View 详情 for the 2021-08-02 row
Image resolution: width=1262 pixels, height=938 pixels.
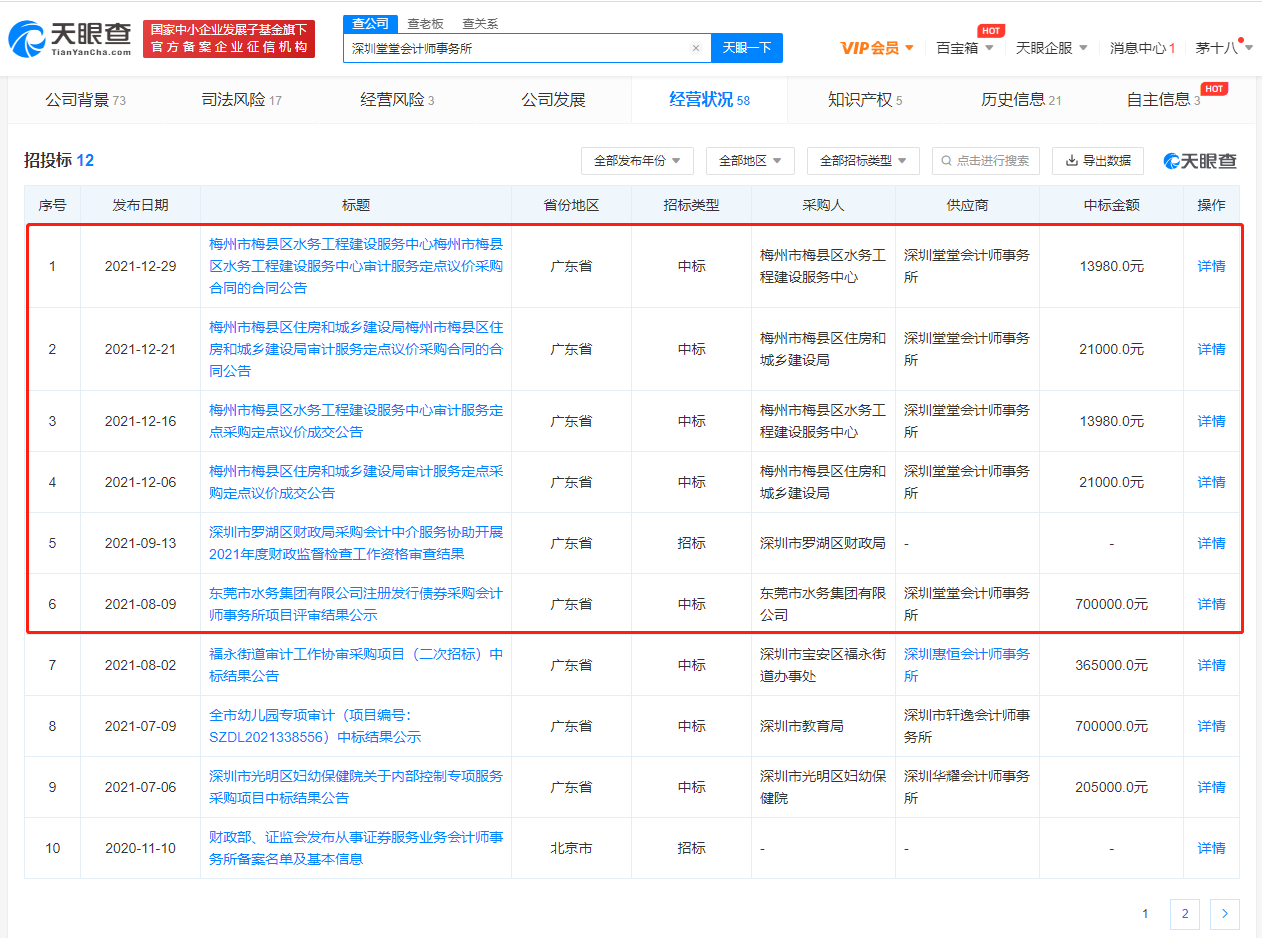click(1211, 665)
